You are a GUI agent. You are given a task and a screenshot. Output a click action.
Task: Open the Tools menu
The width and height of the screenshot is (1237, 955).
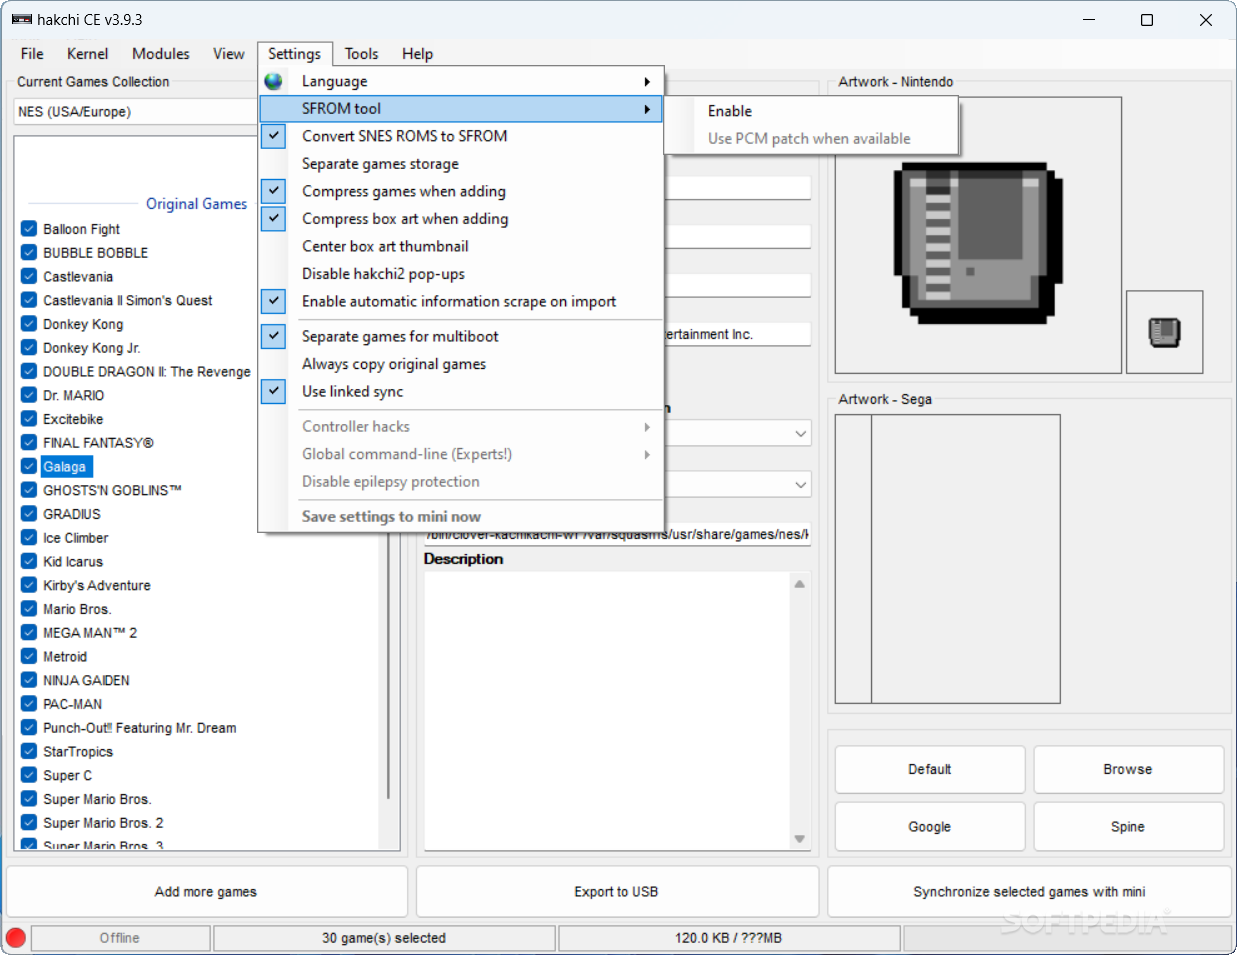click(361, 54)
